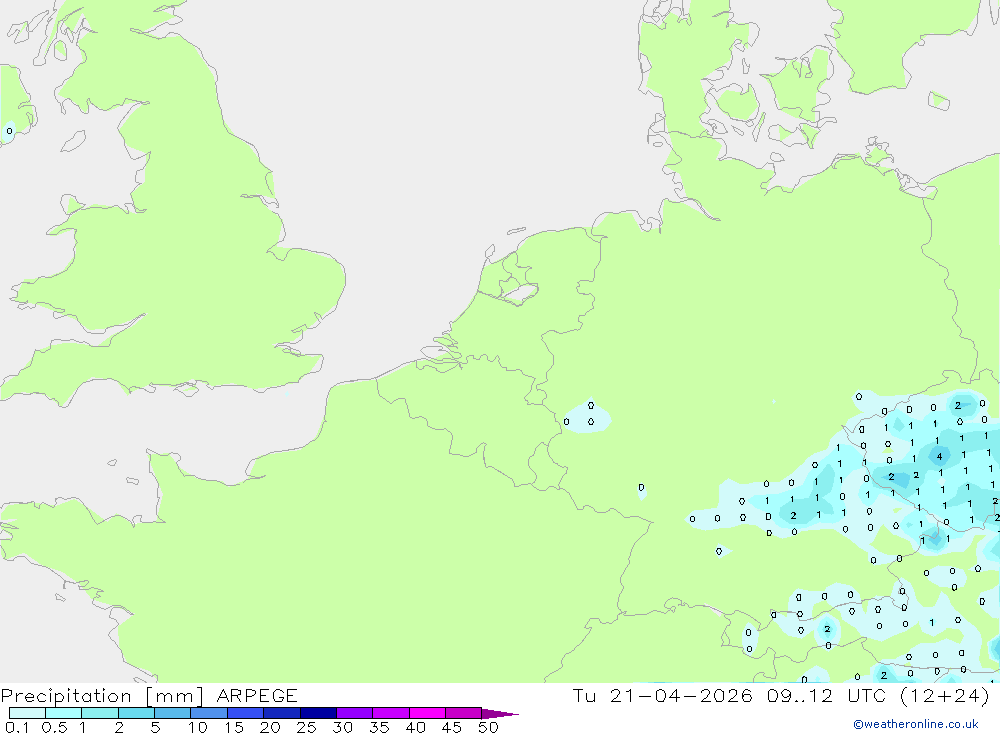Click the 20–25 mm dark blue swatch

pyautogui.click(x=282, y=713)
